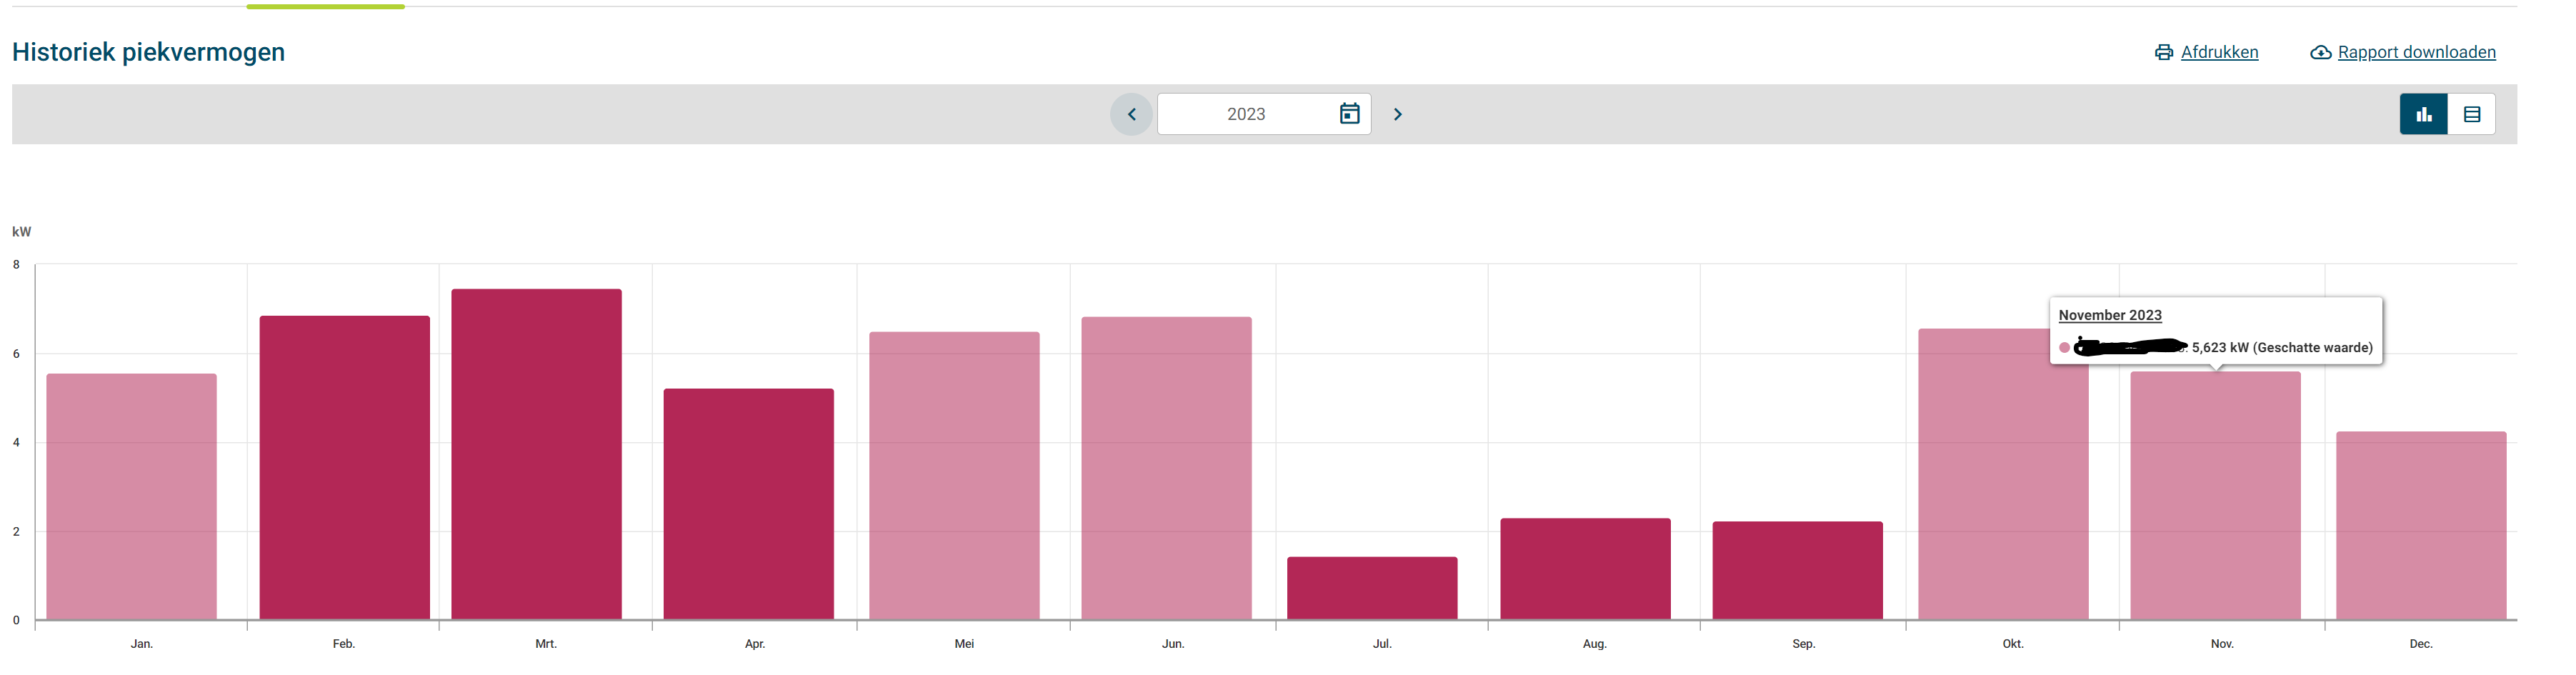
Task: Select the January bar in chart
Action: click(131, 497)
